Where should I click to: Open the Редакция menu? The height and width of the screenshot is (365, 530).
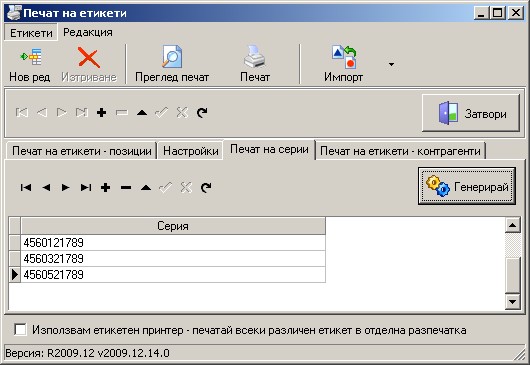coord(88,32)
